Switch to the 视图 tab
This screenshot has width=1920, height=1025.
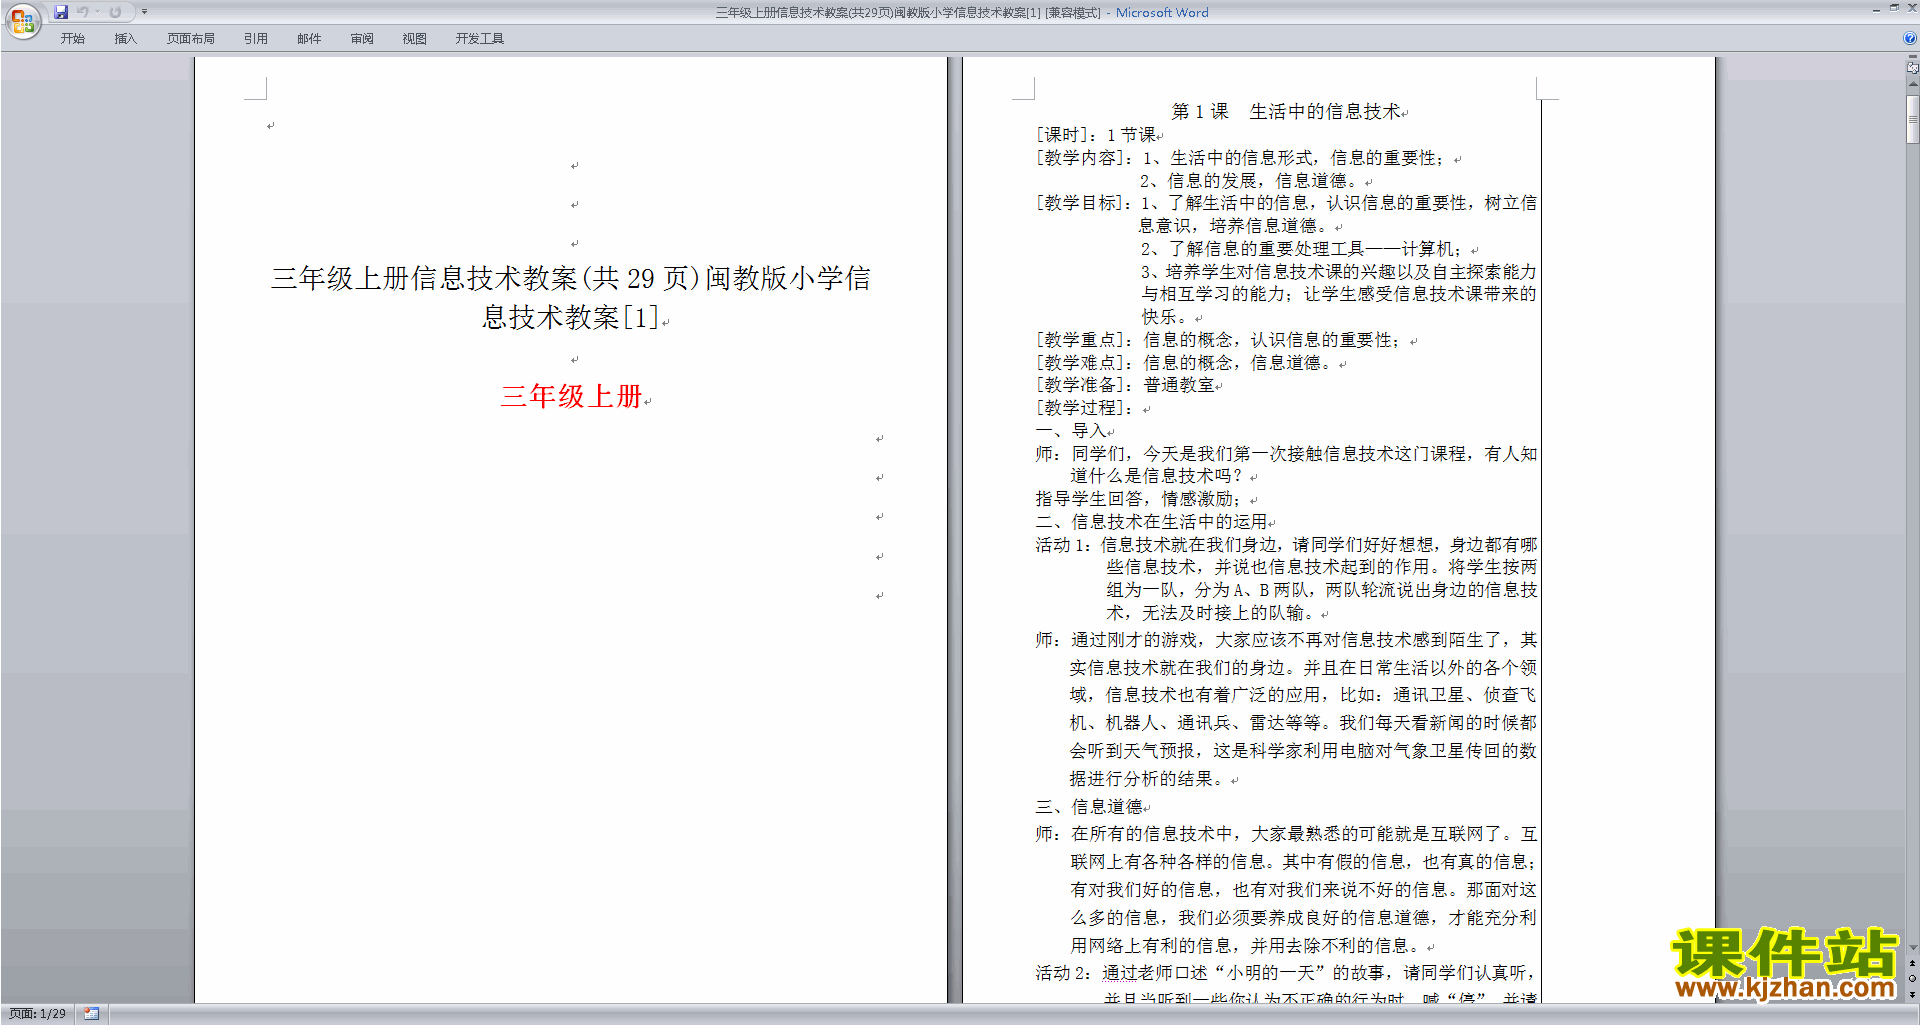click(x=414, y=39)
